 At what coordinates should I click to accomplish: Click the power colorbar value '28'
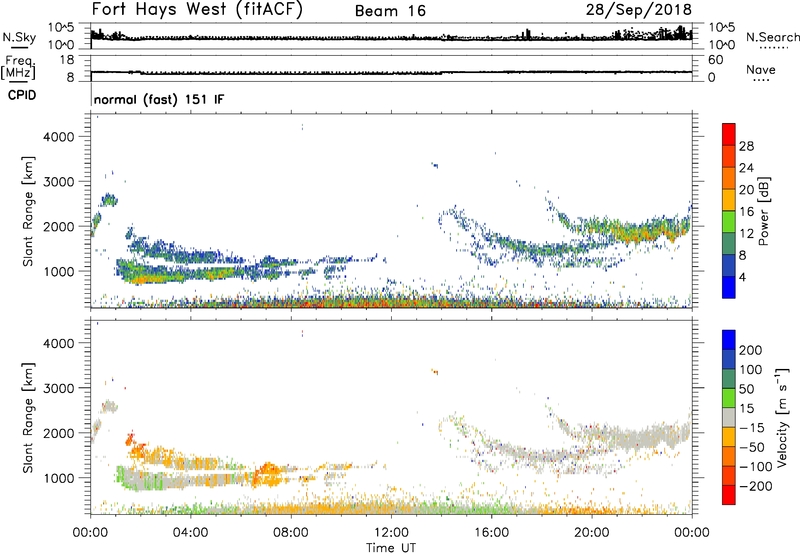point(746,146)
